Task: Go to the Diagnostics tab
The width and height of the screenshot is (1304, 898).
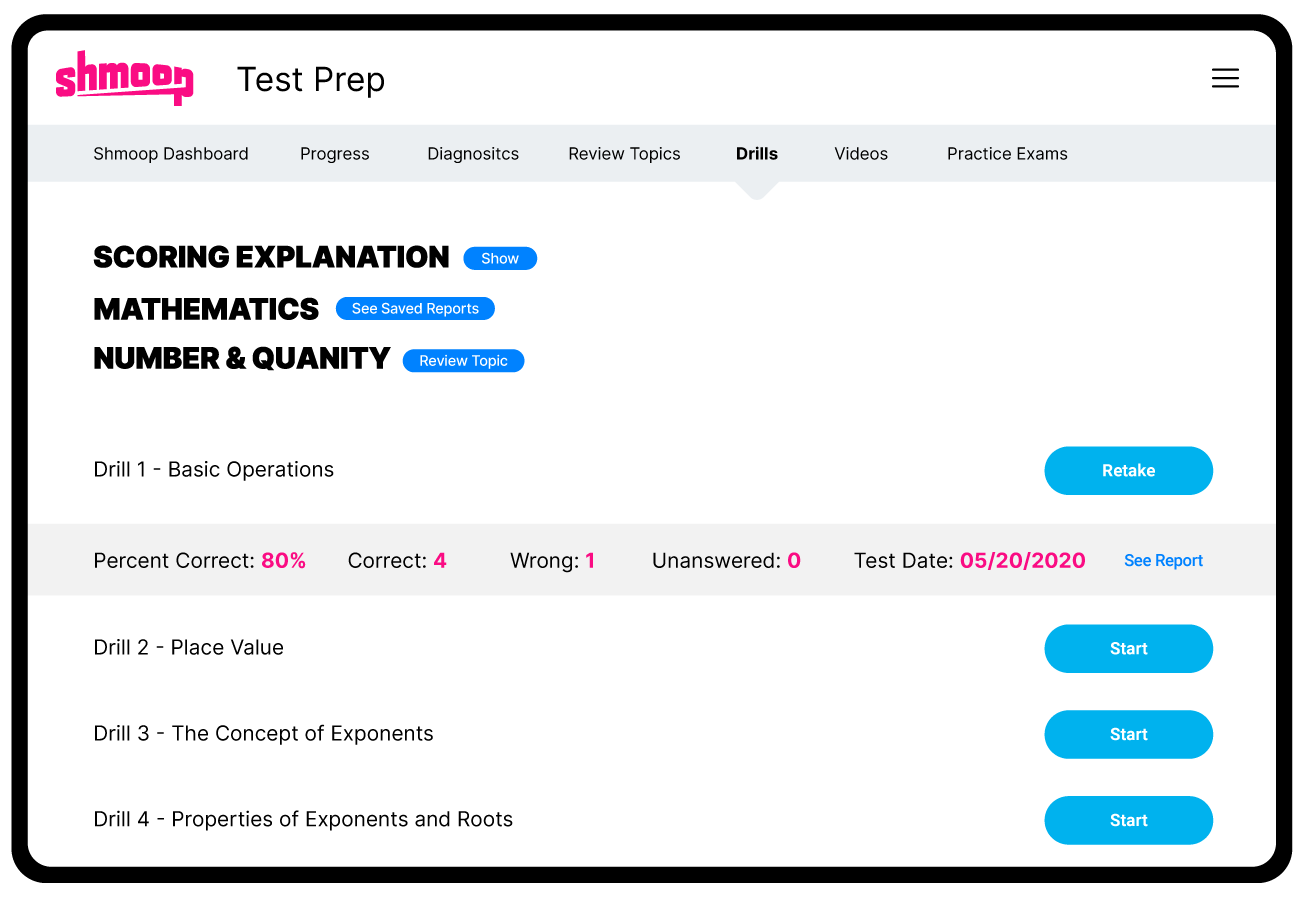Action: pos(473,154)
